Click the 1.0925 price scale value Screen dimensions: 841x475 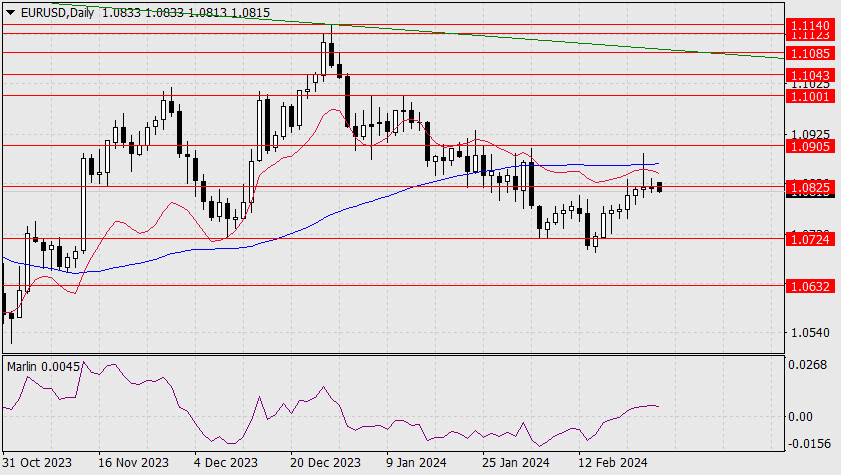pyautogui.click(x=810, y=133)
